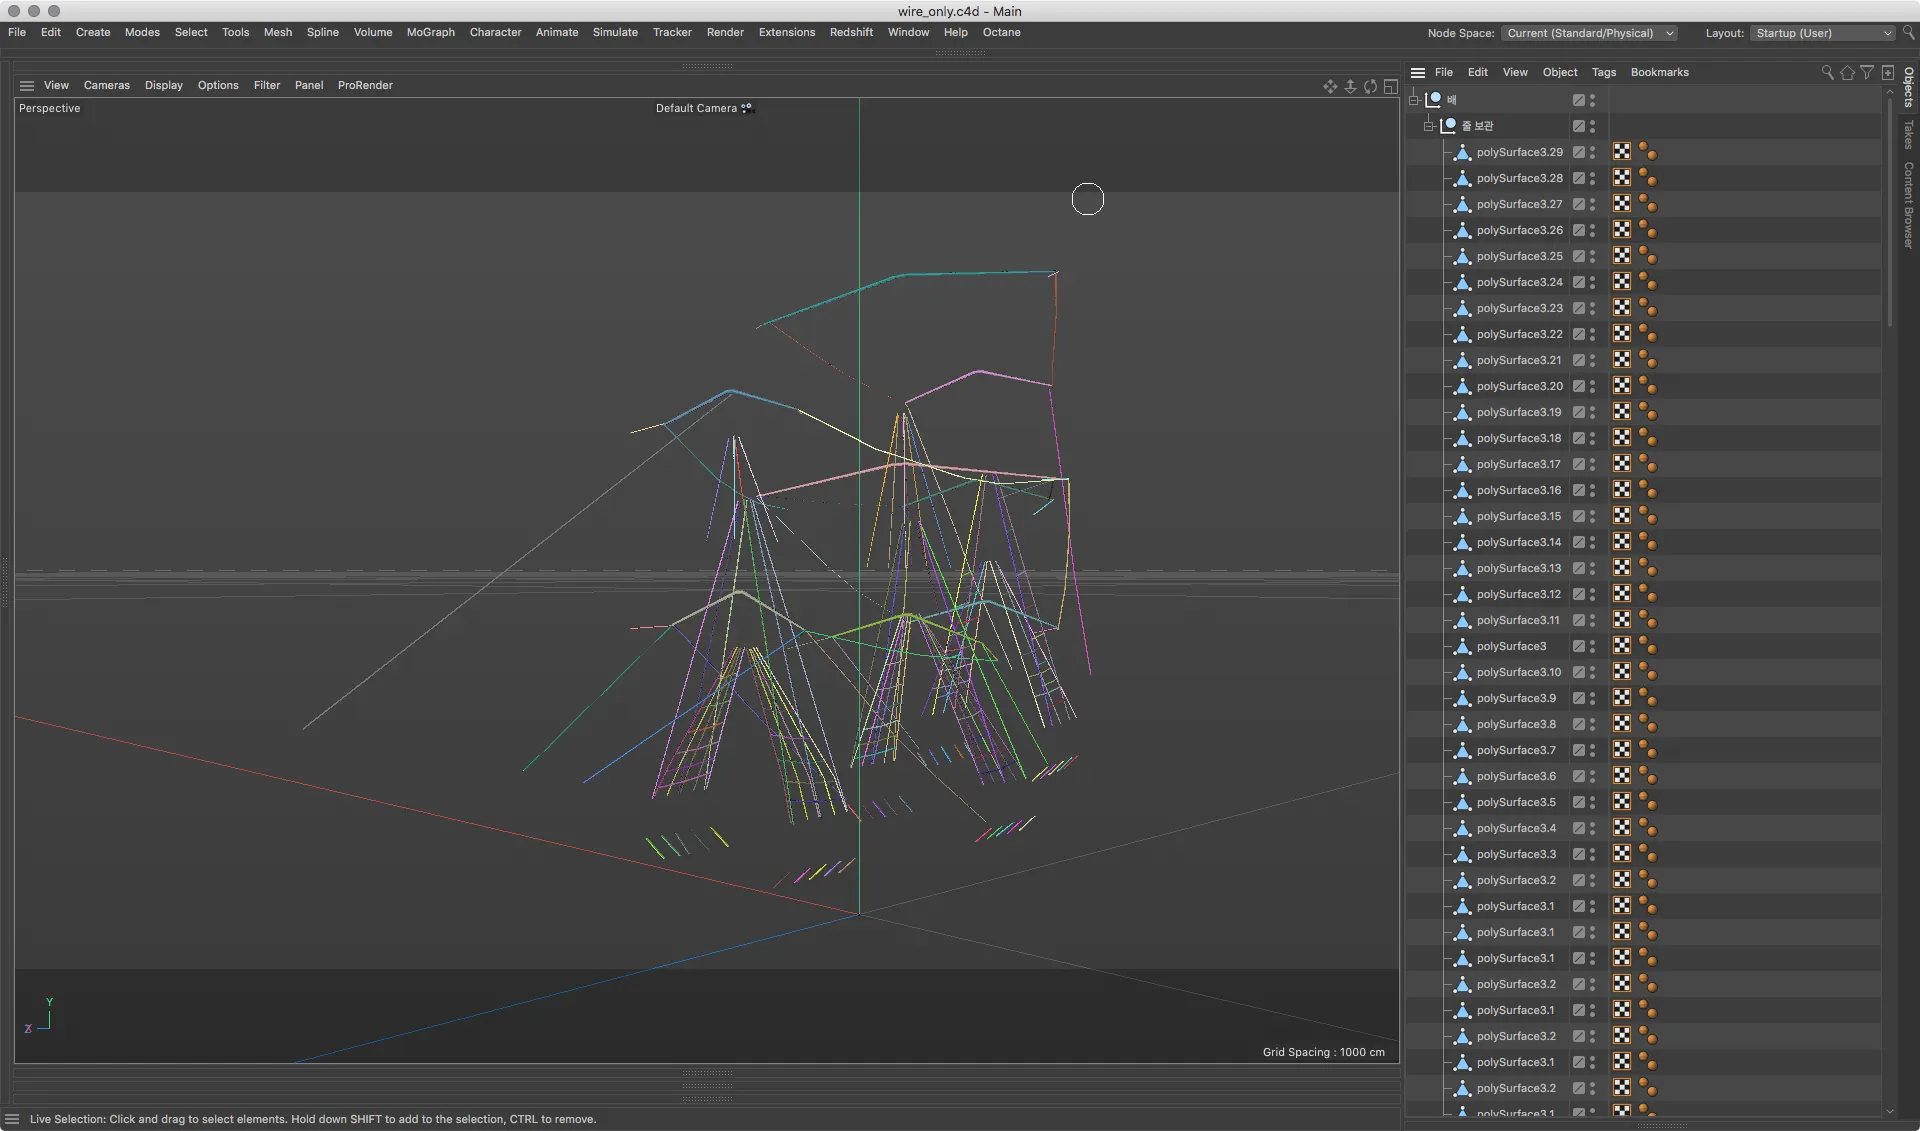Click the viewport move camera icon

(x=1330, y=87)
